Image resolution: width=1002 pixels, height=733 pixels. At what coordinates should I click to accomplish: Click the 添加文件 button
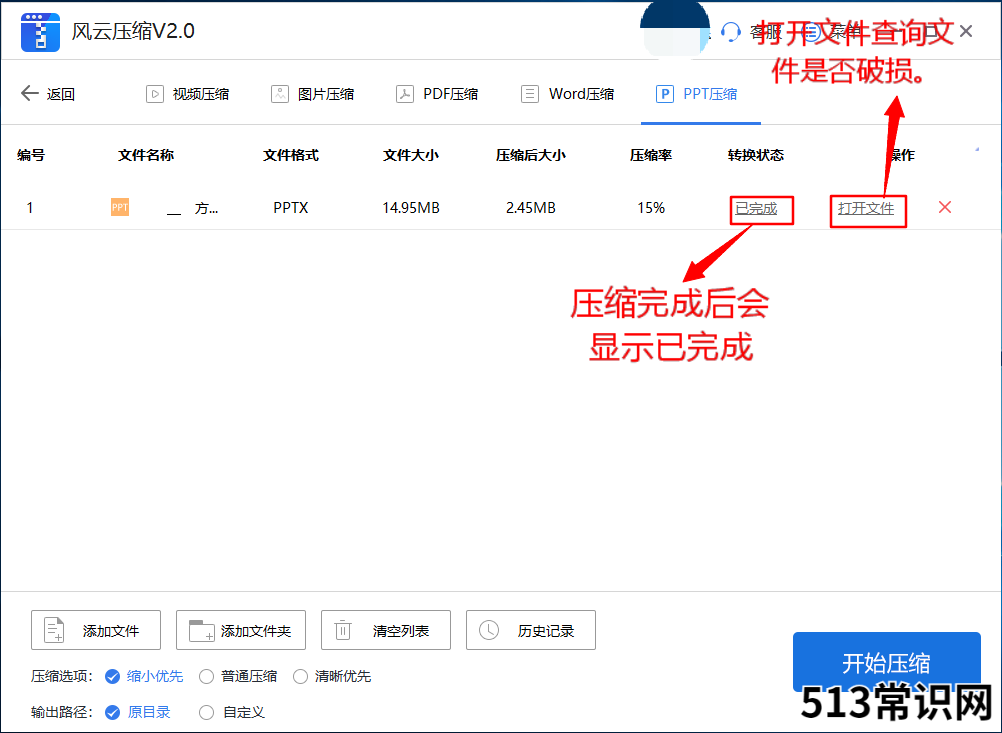point(96,630)
